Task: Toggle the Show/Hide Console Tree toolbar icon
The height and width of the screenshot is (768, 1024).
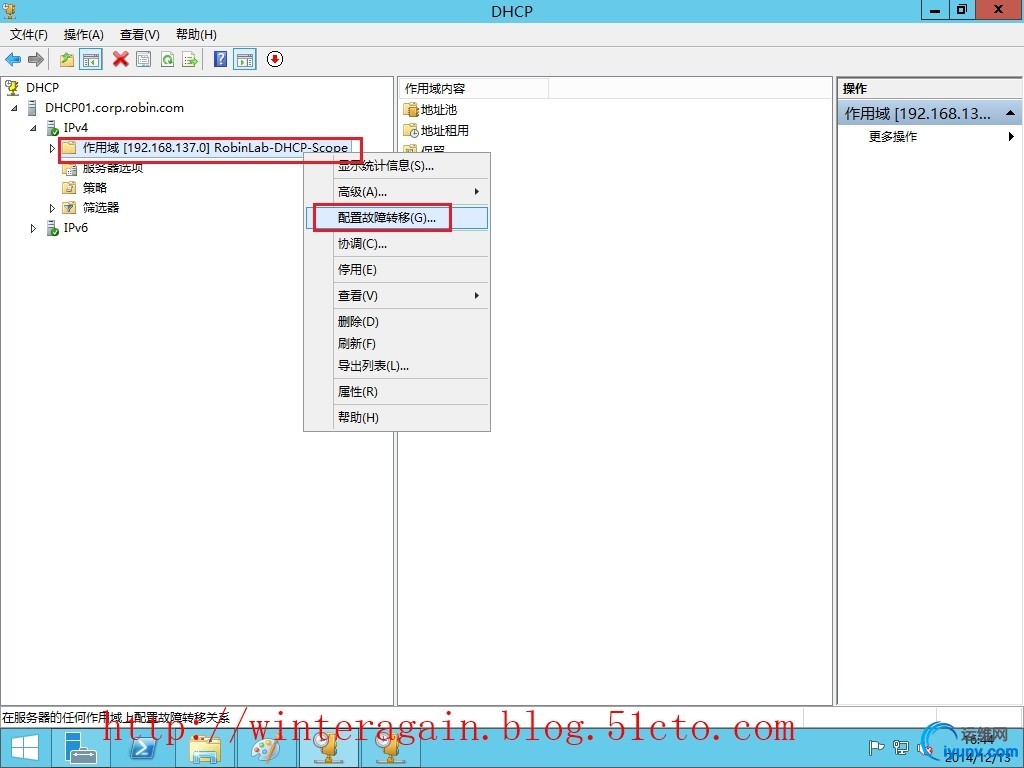Action: (x=91, y=59)
